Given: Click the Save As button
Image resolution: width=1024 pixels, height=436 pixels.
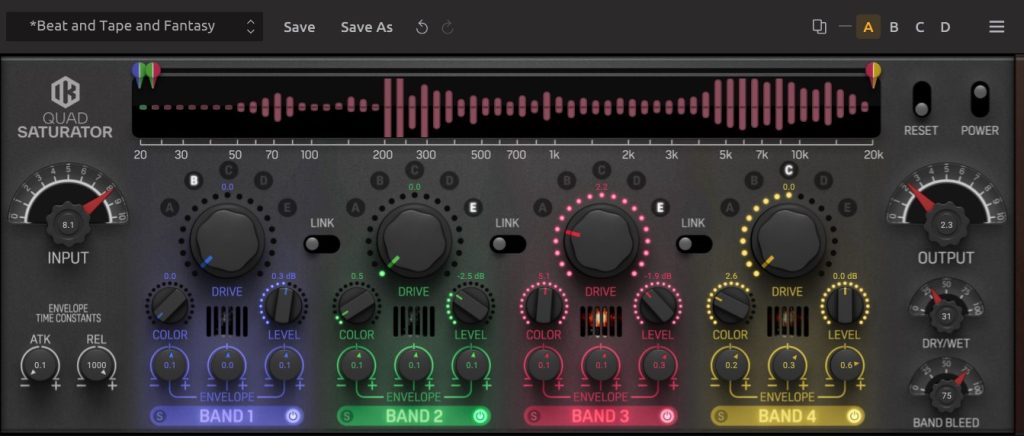Looking at the screenshot, I should [x=366, y=27].
